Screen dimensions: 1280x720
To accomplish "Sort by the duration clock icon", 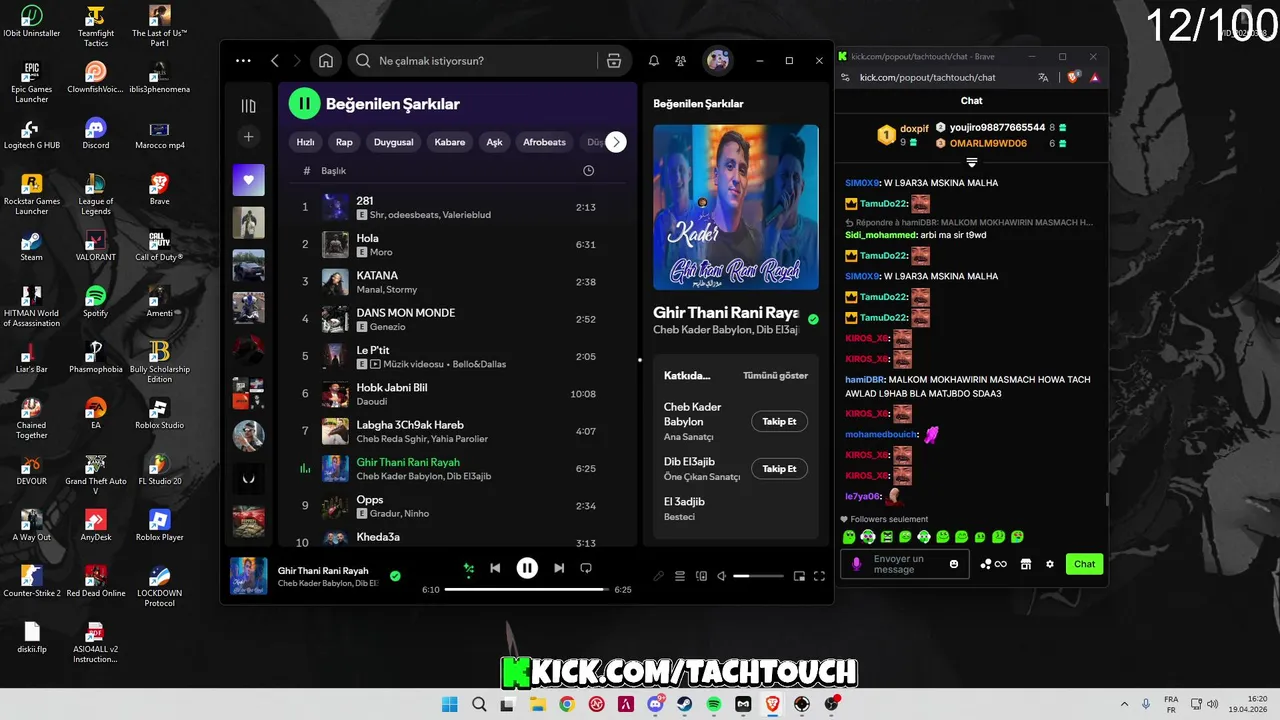I will (588, 171).
